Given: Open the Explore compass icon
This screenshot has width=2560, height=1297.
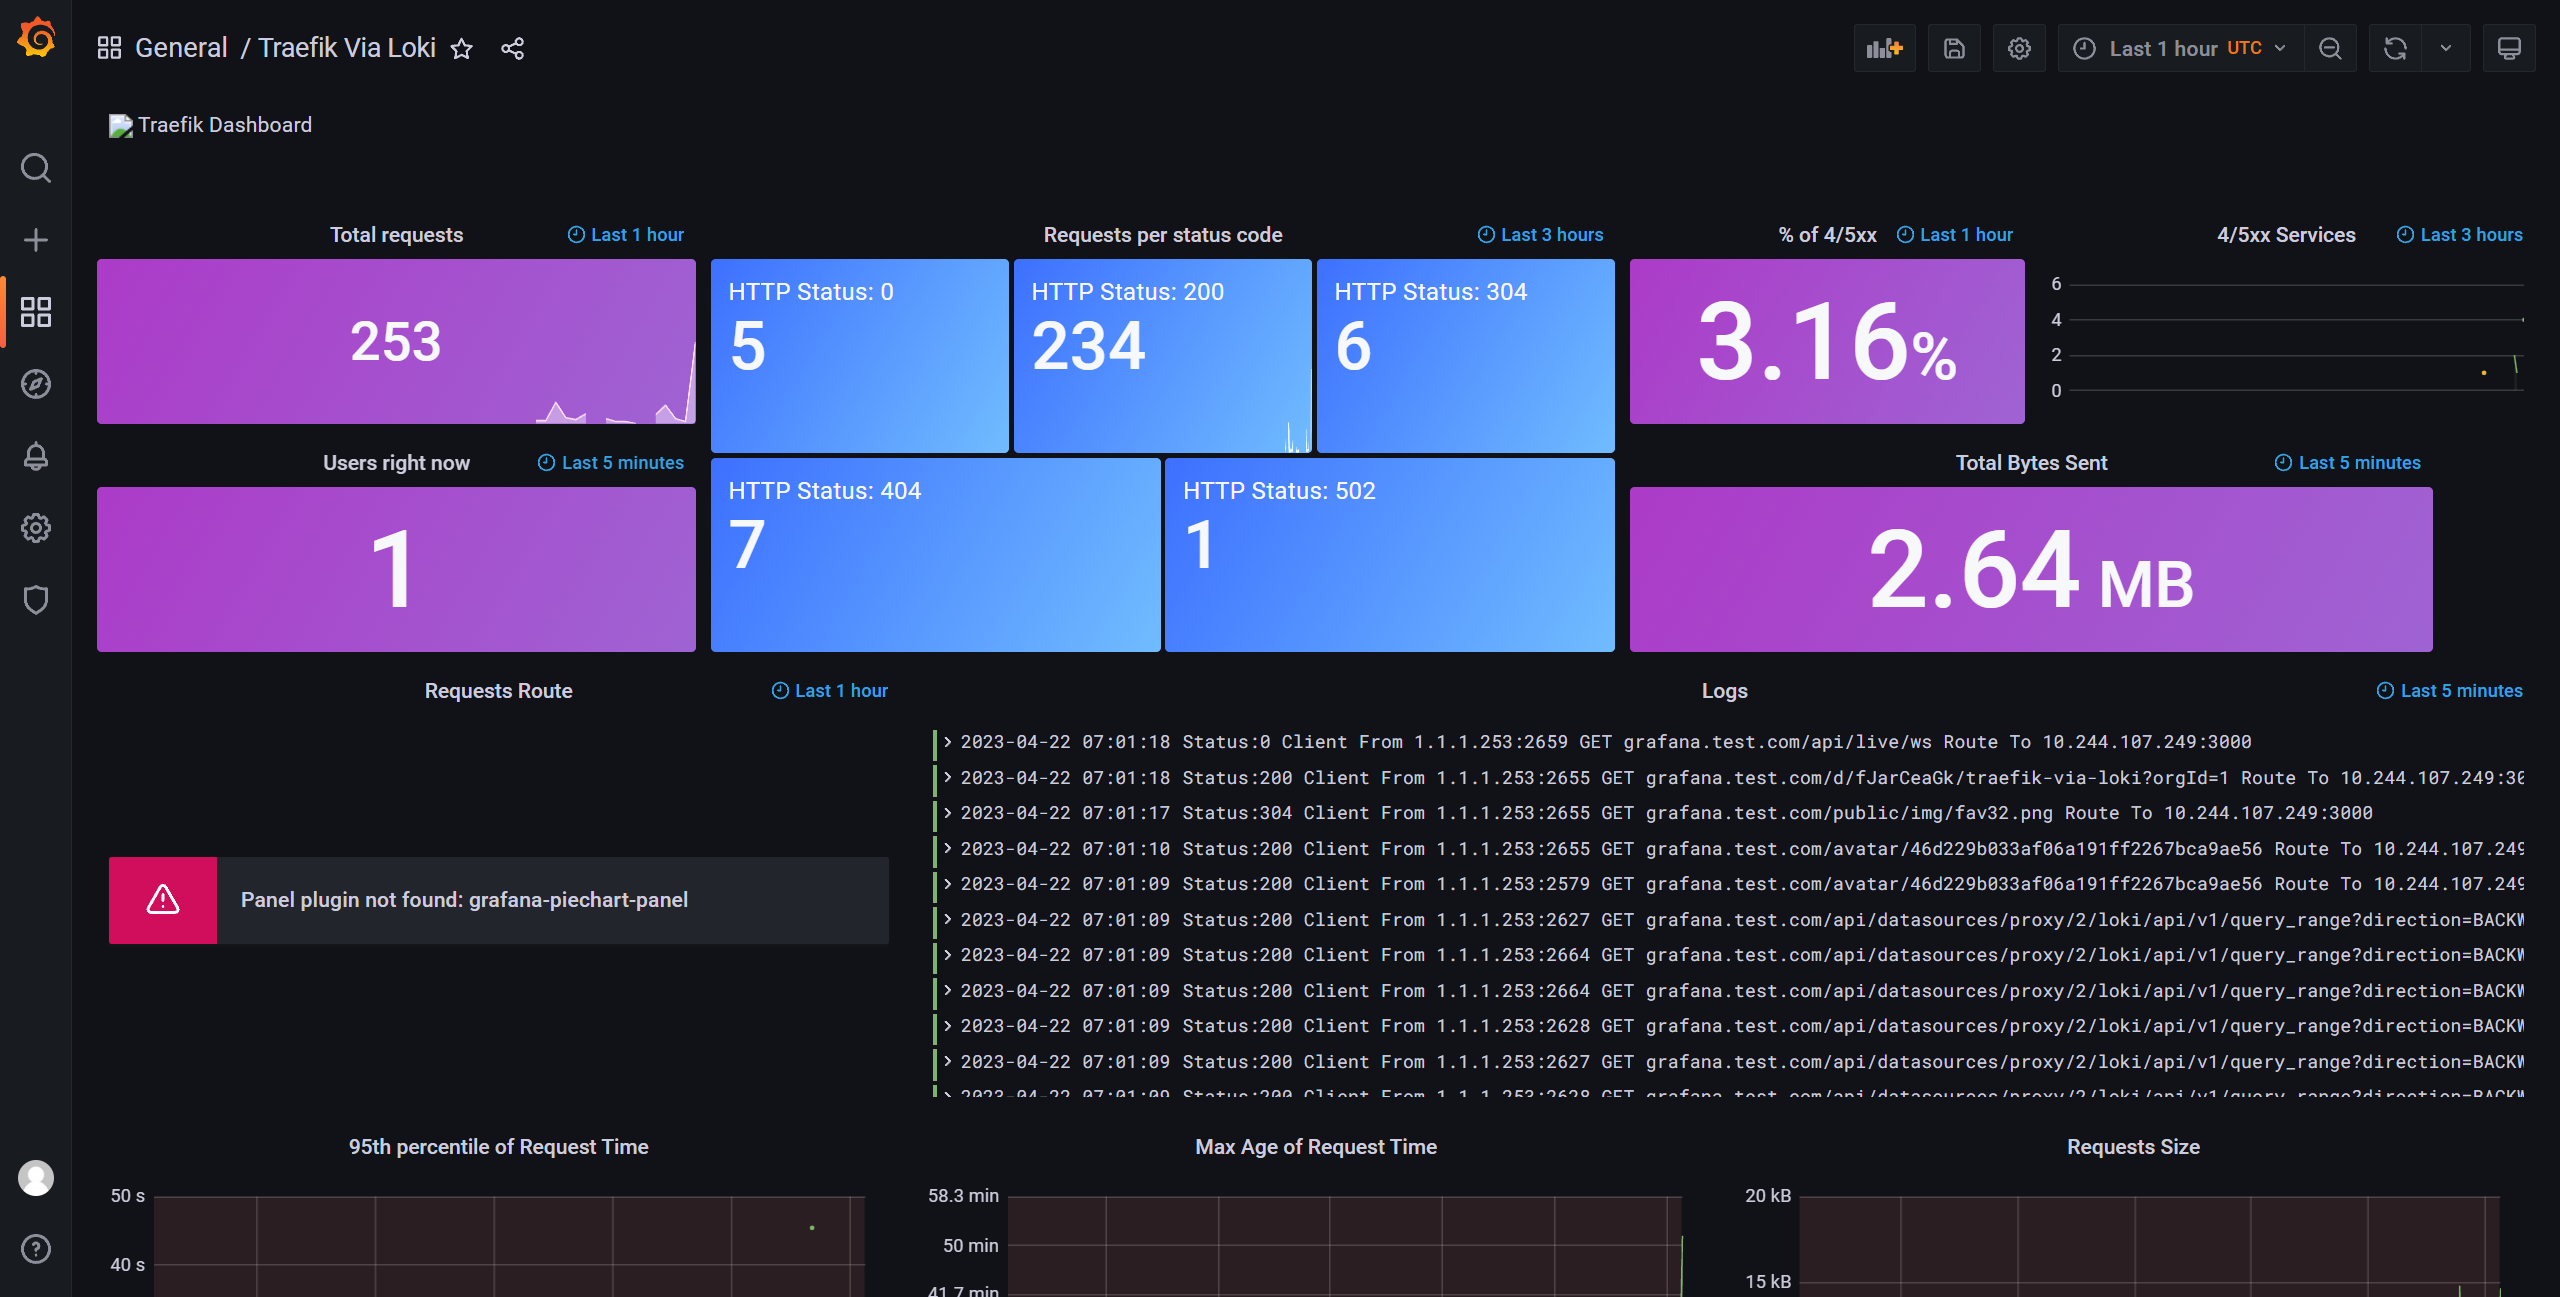Looking at the screenshot, I should click(36, 384).
